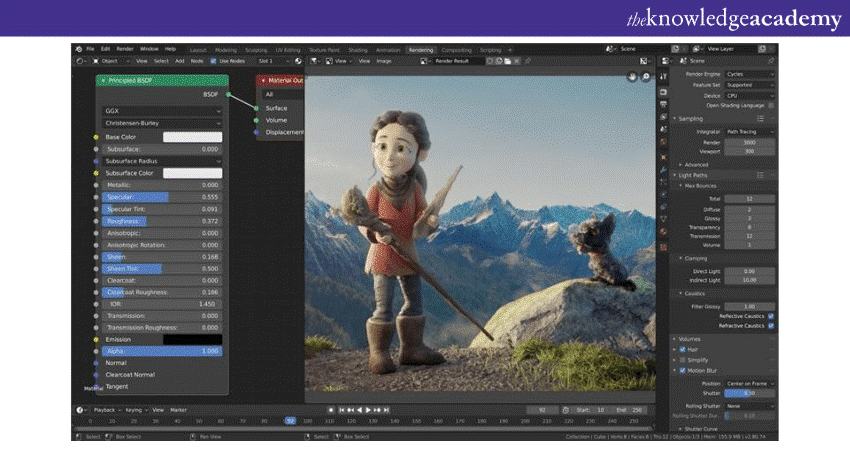Screen dimensions: 850x450
Task: Open the Render menu
Action: (x=124, y=48)
